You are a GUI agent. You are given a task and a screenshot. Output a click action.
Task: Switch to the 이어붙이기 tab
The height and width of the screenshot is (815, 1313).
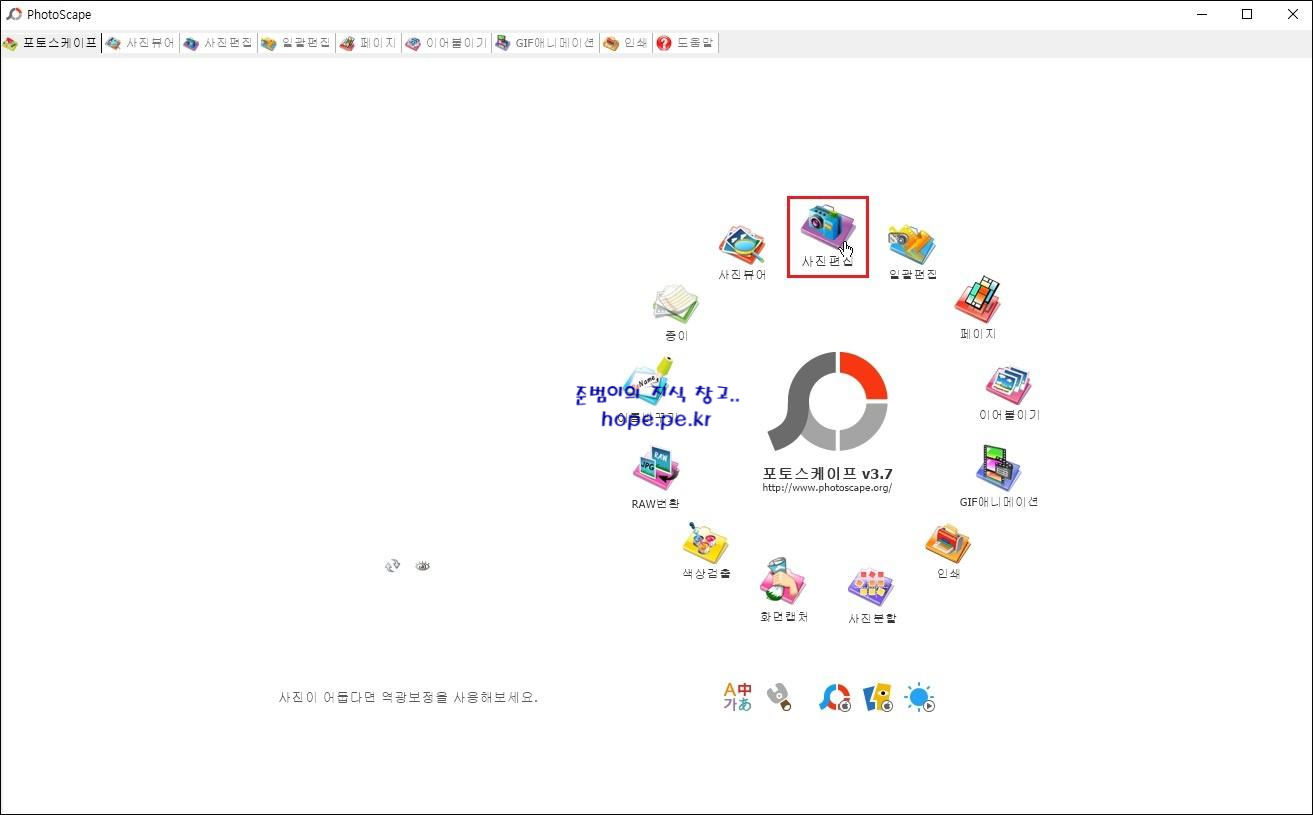tap(446, 43)
